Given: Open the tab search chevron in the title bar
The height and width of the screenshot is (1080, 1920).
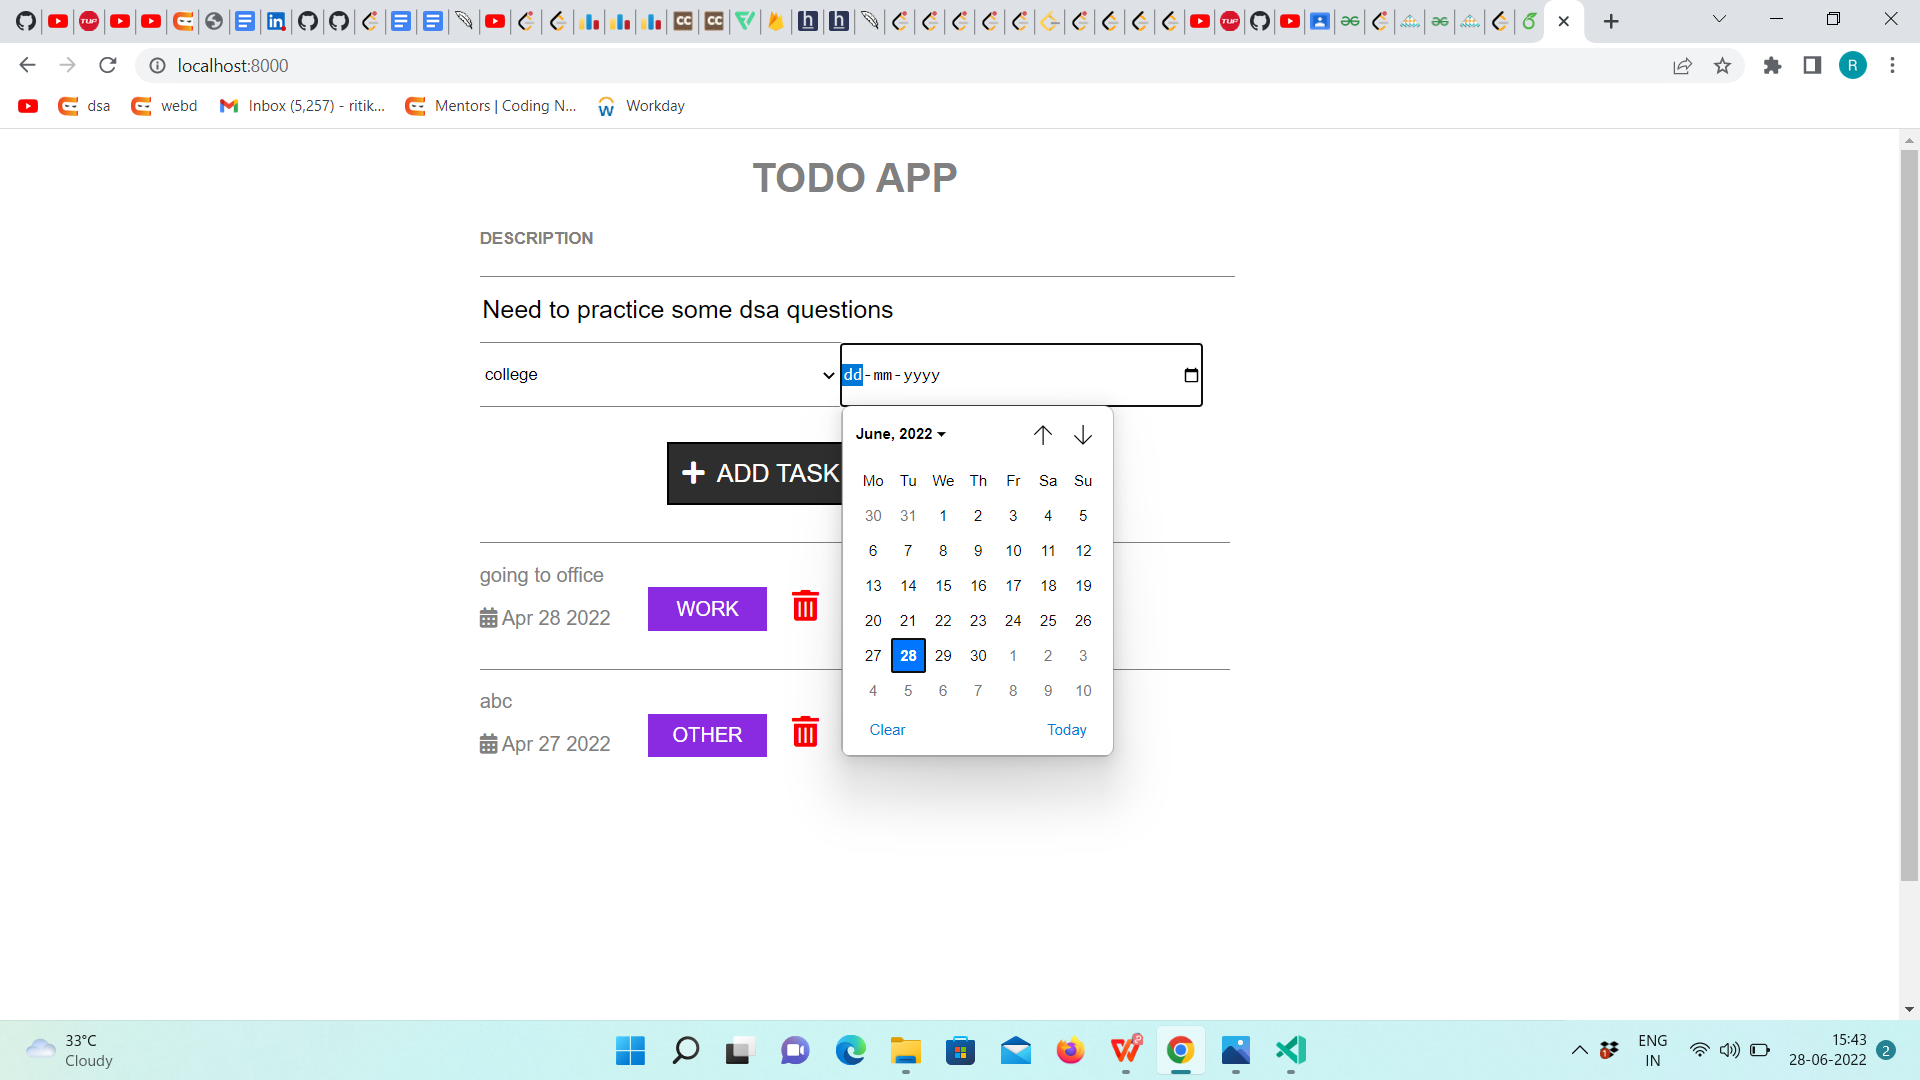Looking at the screenshot, I should point(1719,19).
